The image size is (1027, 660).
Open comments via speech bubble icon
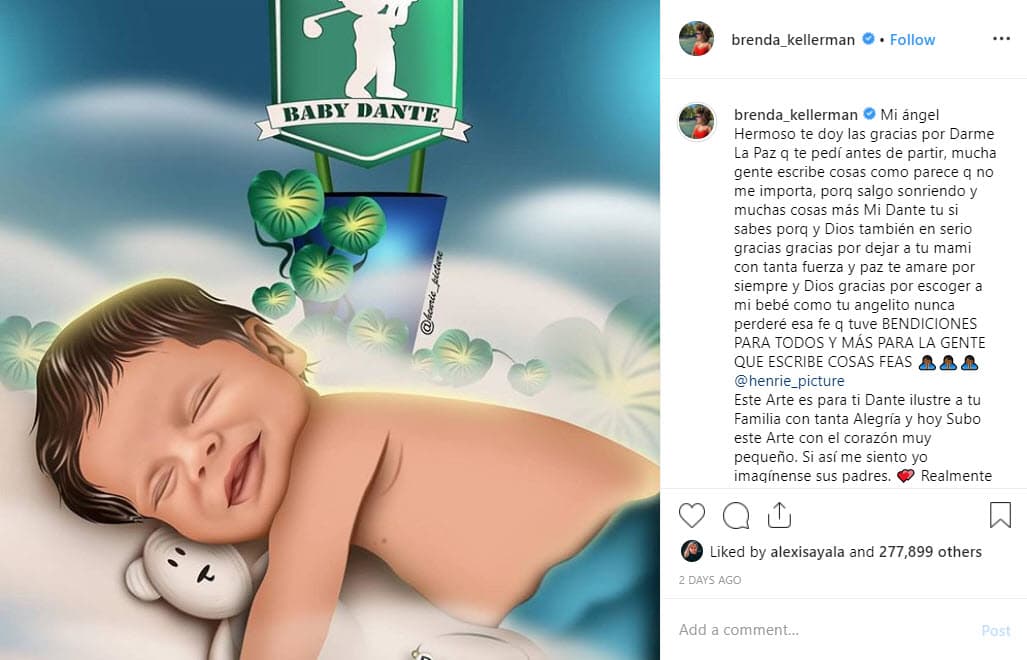click(x=736, y=515)
